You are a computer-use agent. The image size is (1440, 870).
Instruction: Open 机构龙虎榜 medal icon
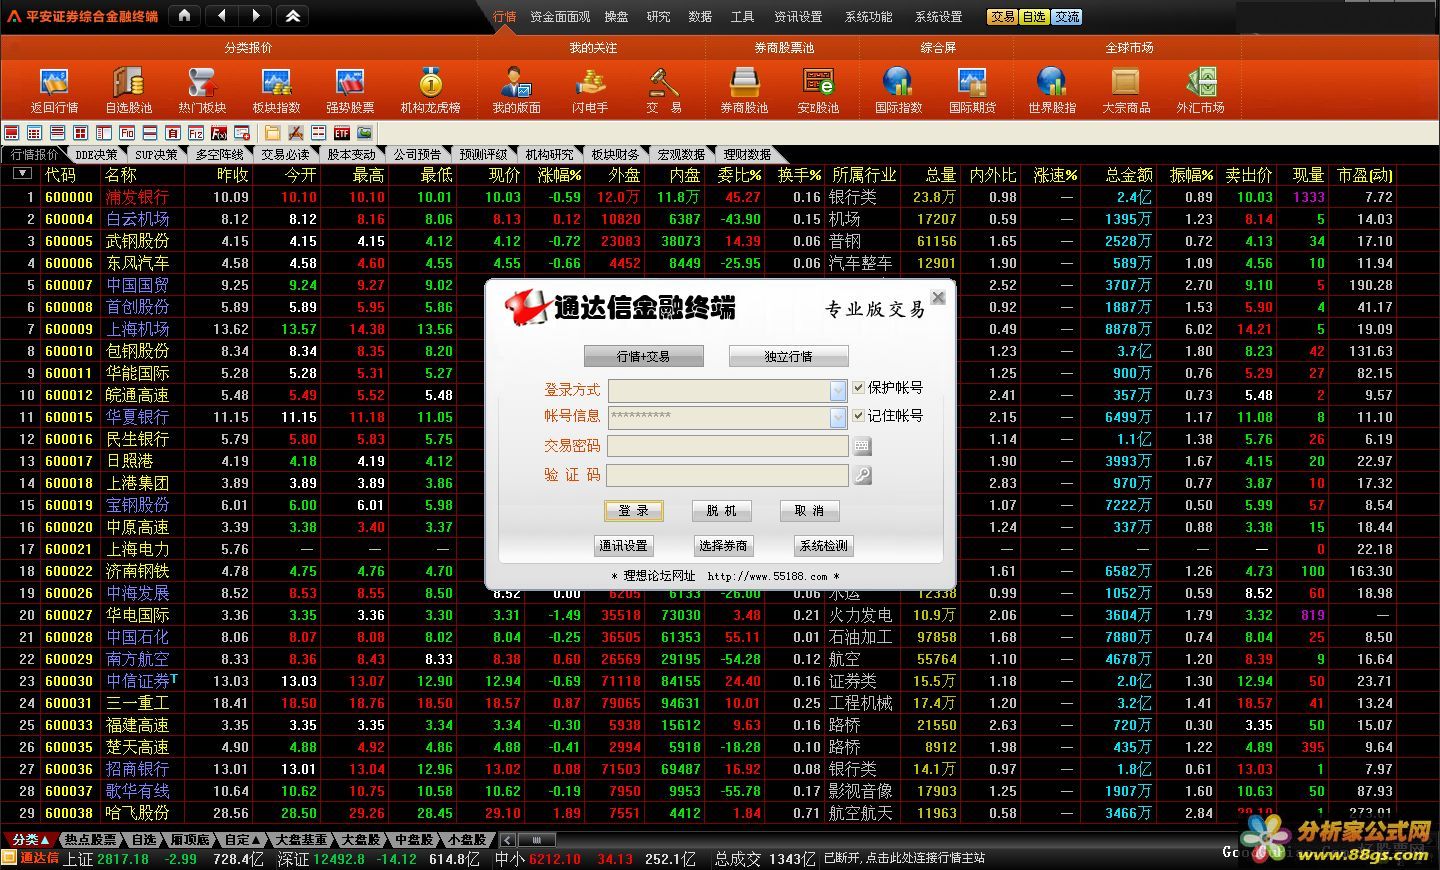430,90
